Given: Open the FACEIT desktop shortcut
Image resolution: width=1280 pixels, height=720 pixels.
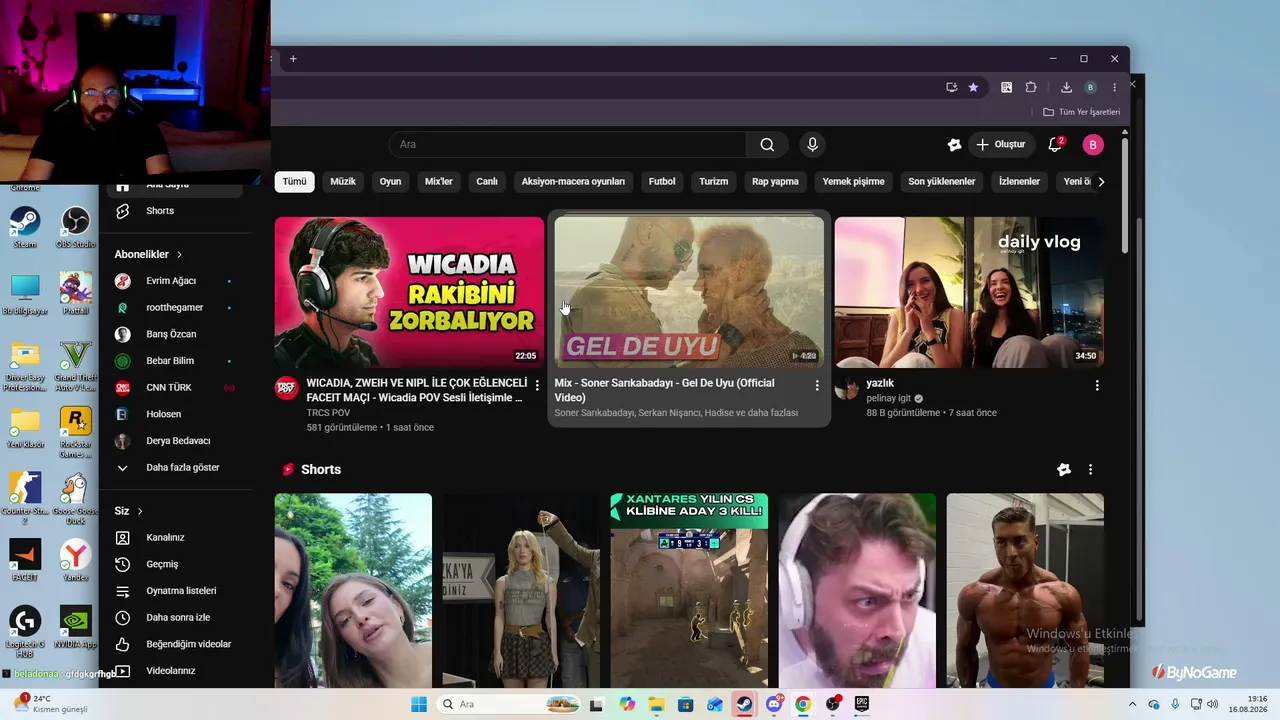Looking at the screenshot, I should coord(25,561).
